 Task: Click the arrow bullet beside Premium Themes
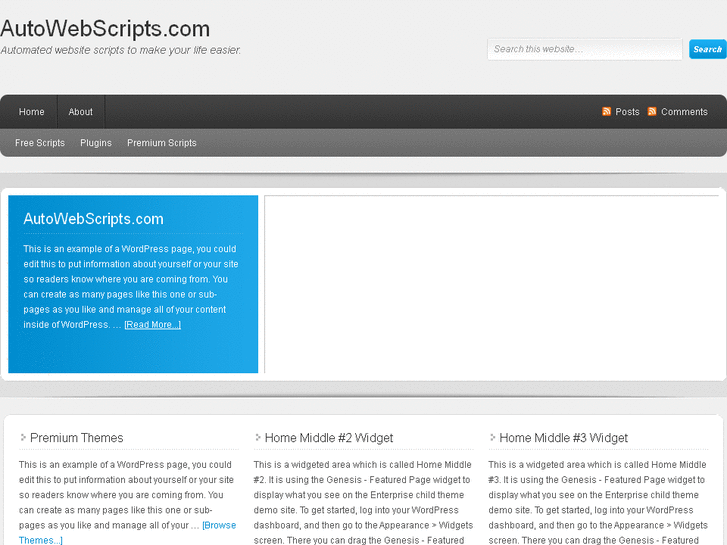pyautogui.click(x=23, y=437)
